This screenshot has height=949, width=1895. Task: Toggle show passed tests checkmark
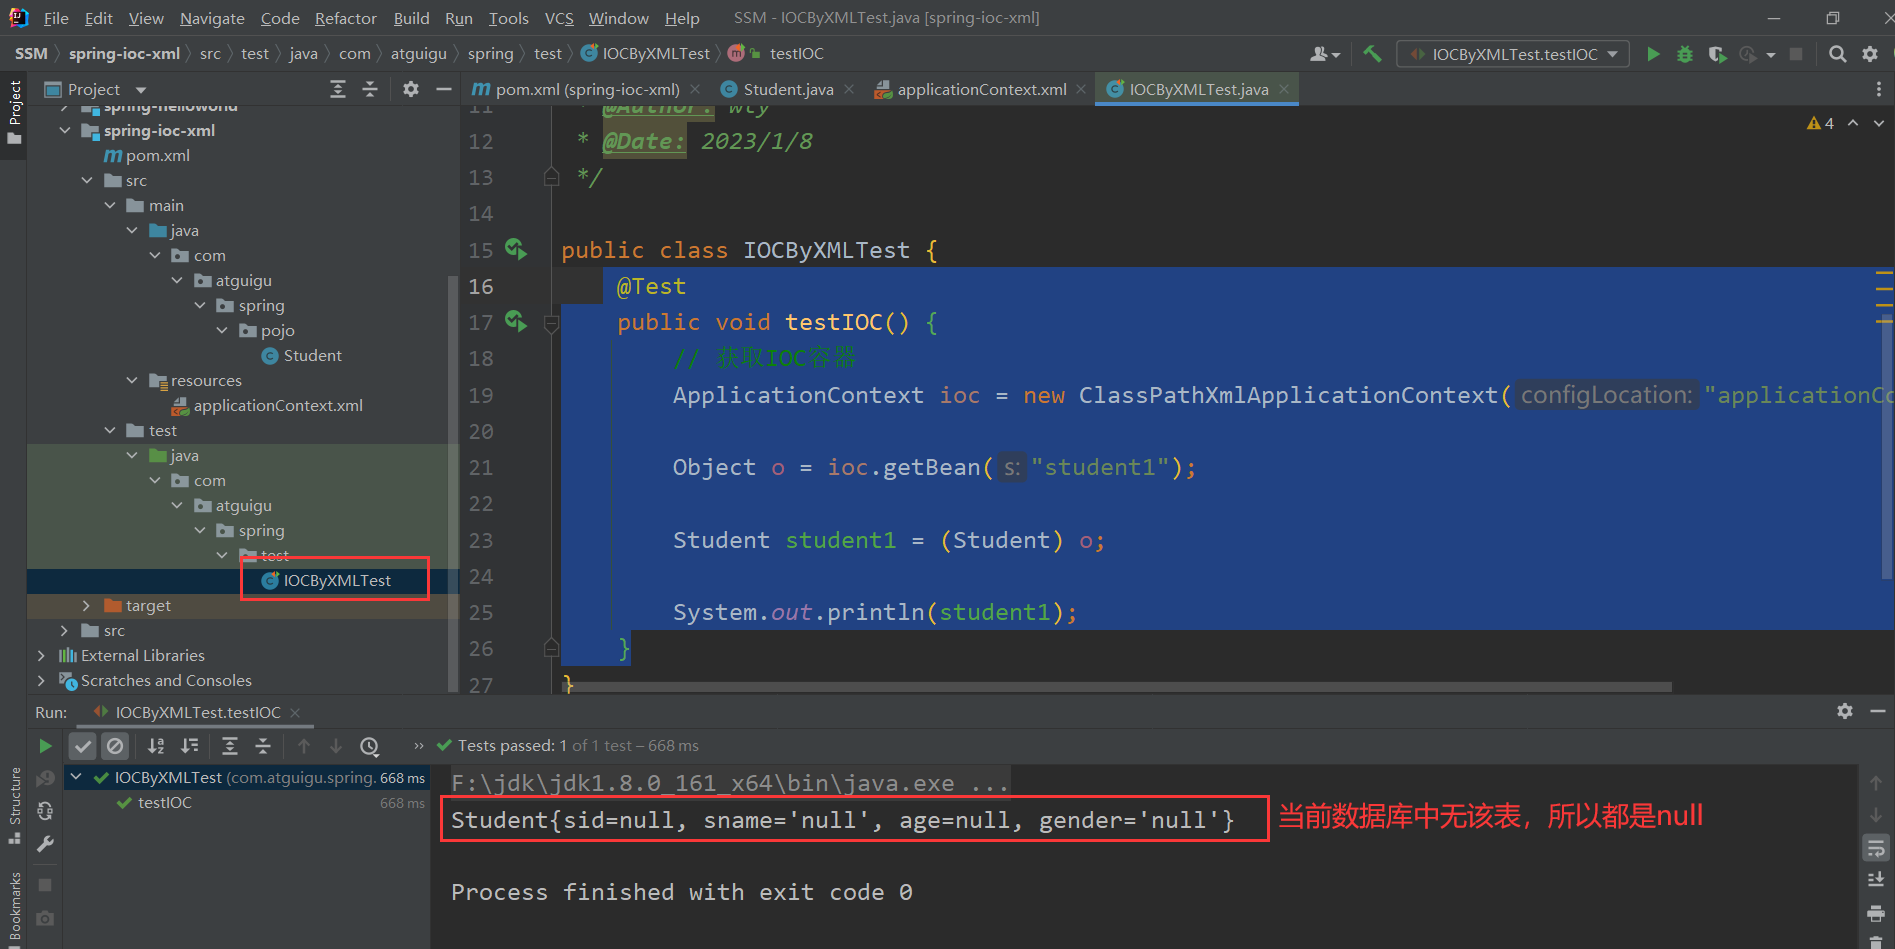point(83,746)
